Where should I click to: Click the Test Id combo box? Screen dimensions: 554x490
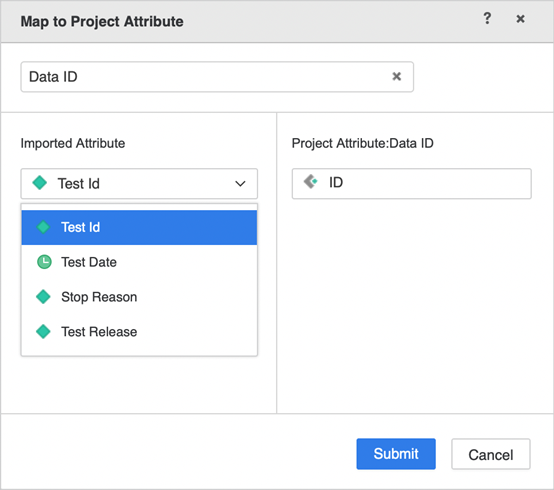coord(139,184)
